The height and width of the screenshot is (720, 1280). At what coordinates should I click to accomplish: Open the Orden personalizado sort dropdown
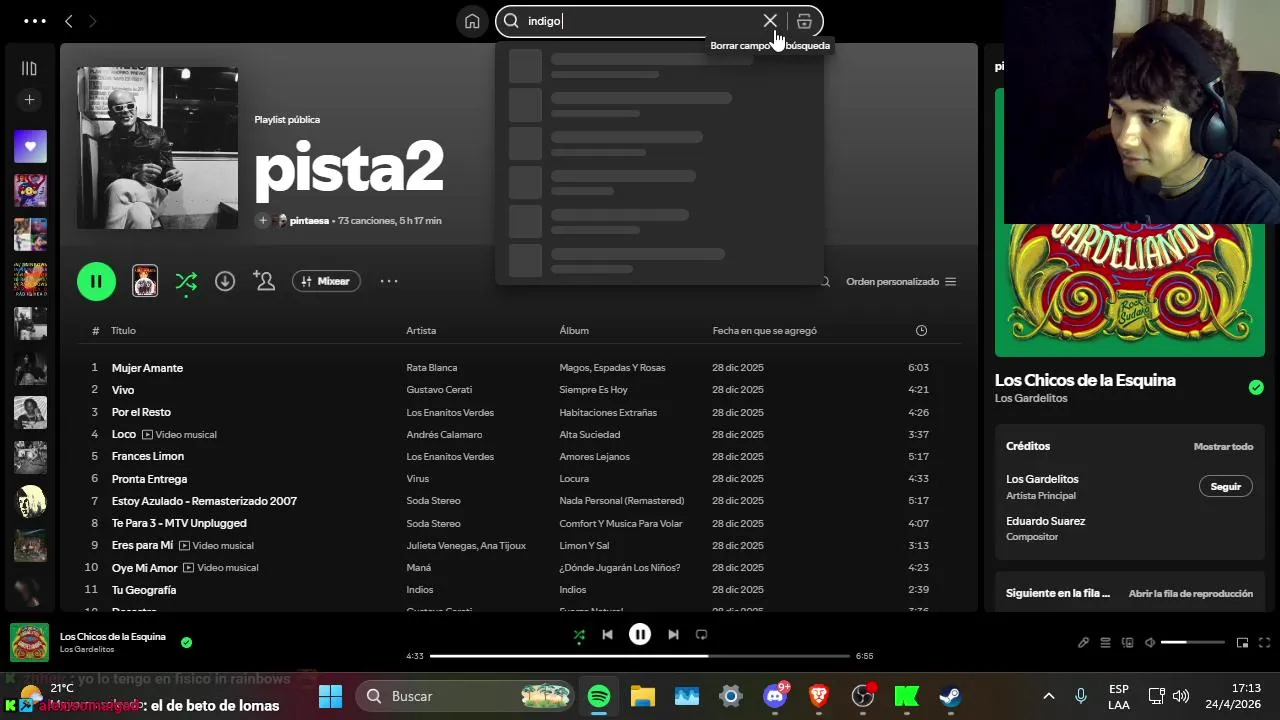point(901,282)
